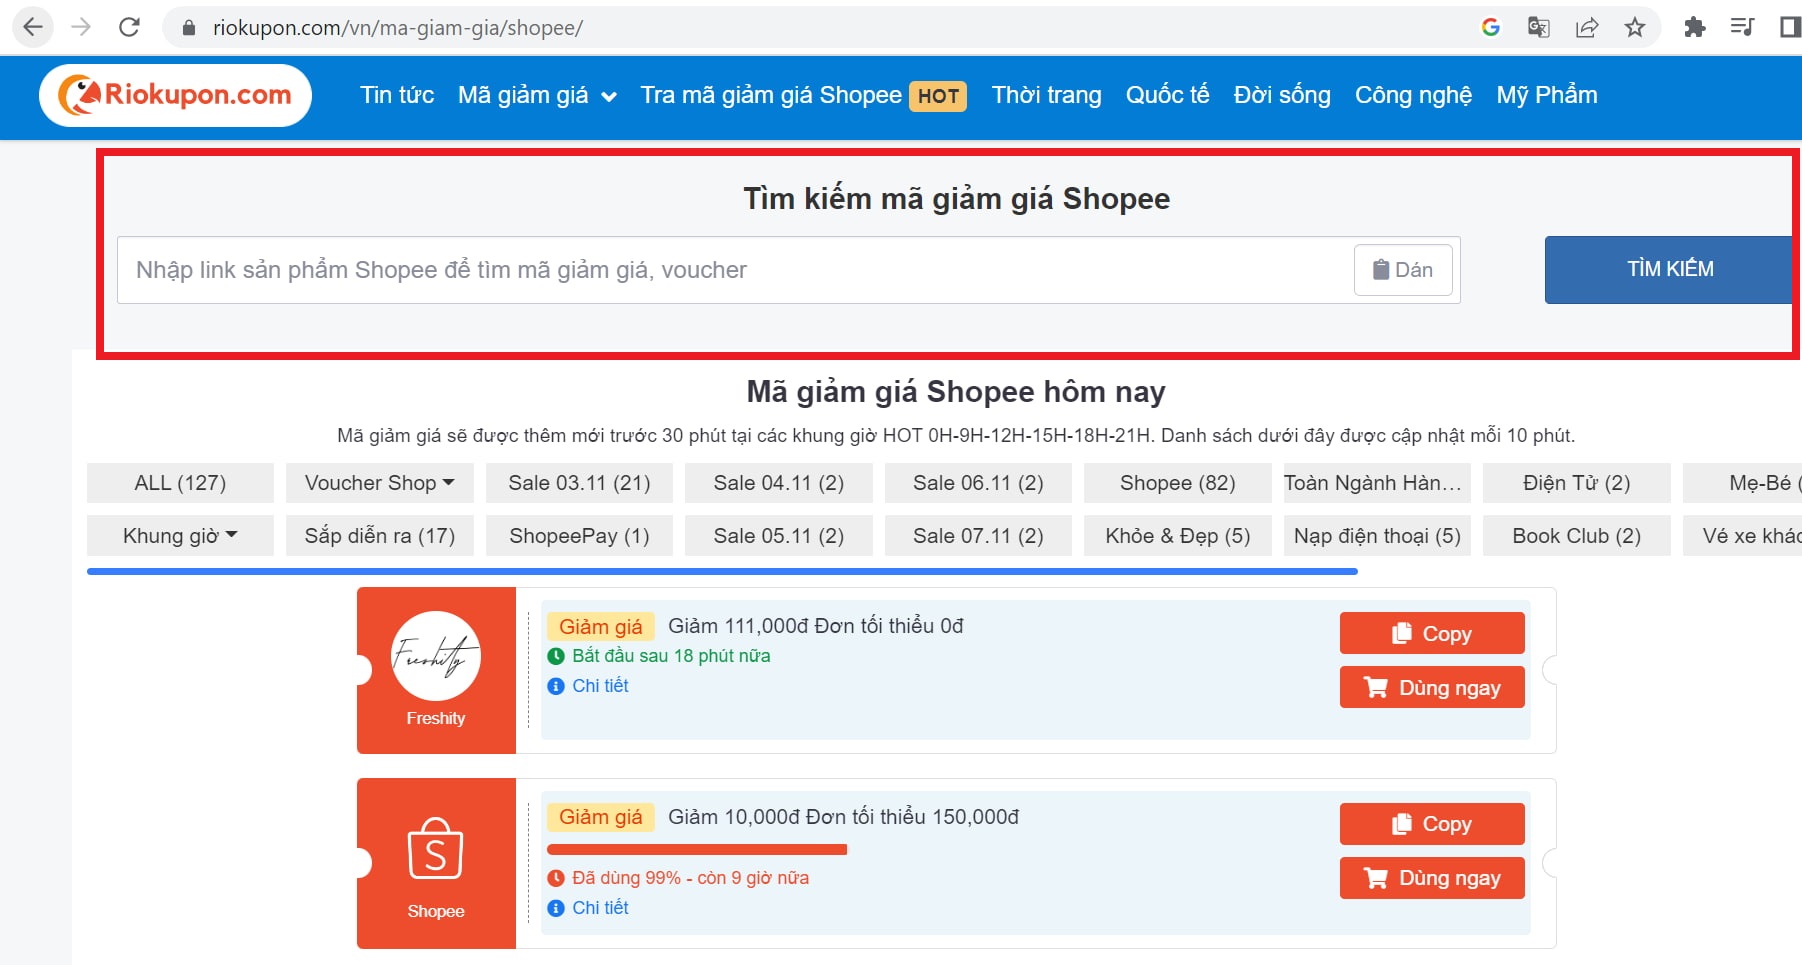The image size is (1802, 965).
Task: Click the Shopee bag logo on voucher
Action: 435,849
